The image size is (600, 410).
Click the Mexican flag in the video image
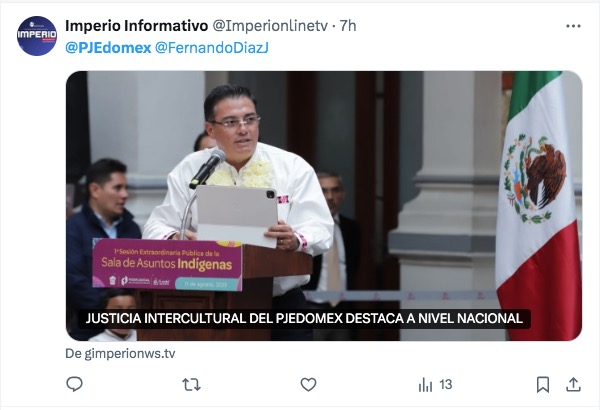click(x=538, y=205)
